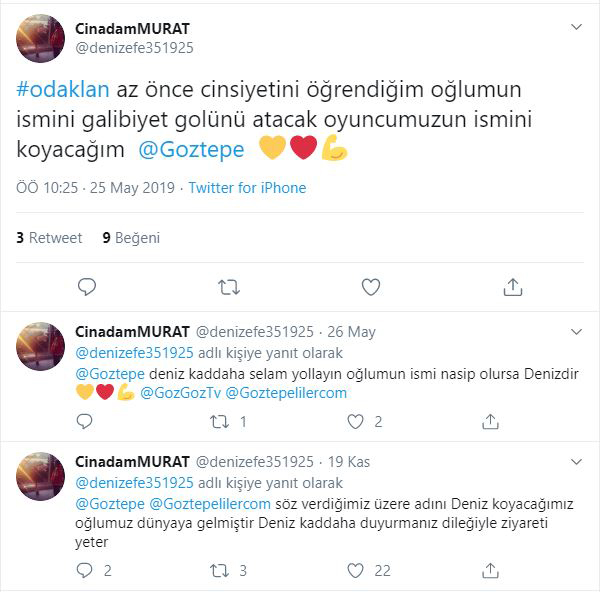Open CinadamMURAT's profile picture on main tweet
Image resolution: width=603 pixels, height=592 pixels.
(x=40, y=38)
